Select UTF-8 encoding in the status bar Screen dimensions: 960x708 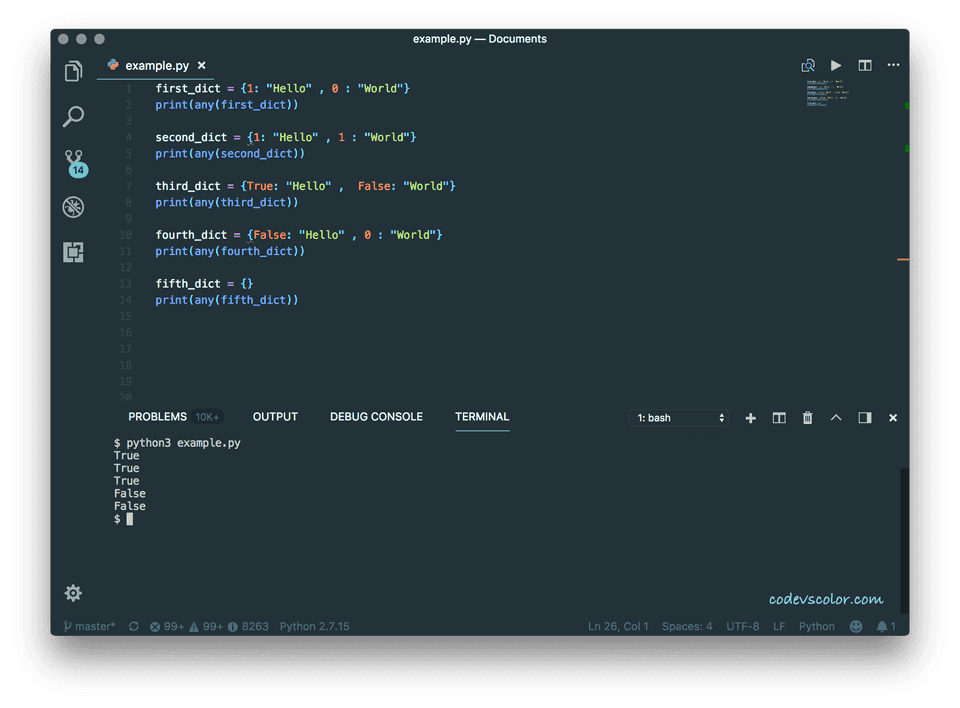742,626
